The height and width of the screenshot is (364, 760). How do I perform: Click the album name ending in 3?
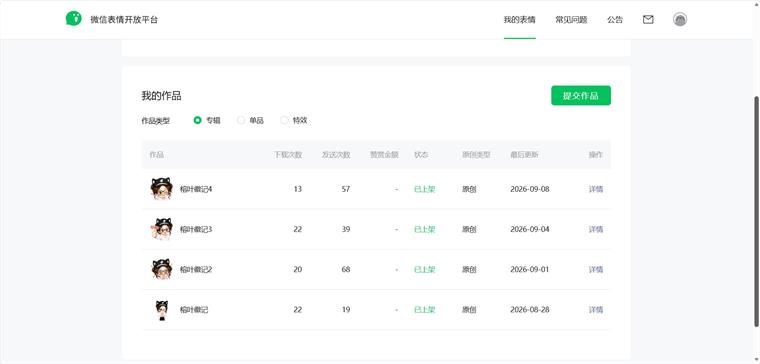click(196, 229)
